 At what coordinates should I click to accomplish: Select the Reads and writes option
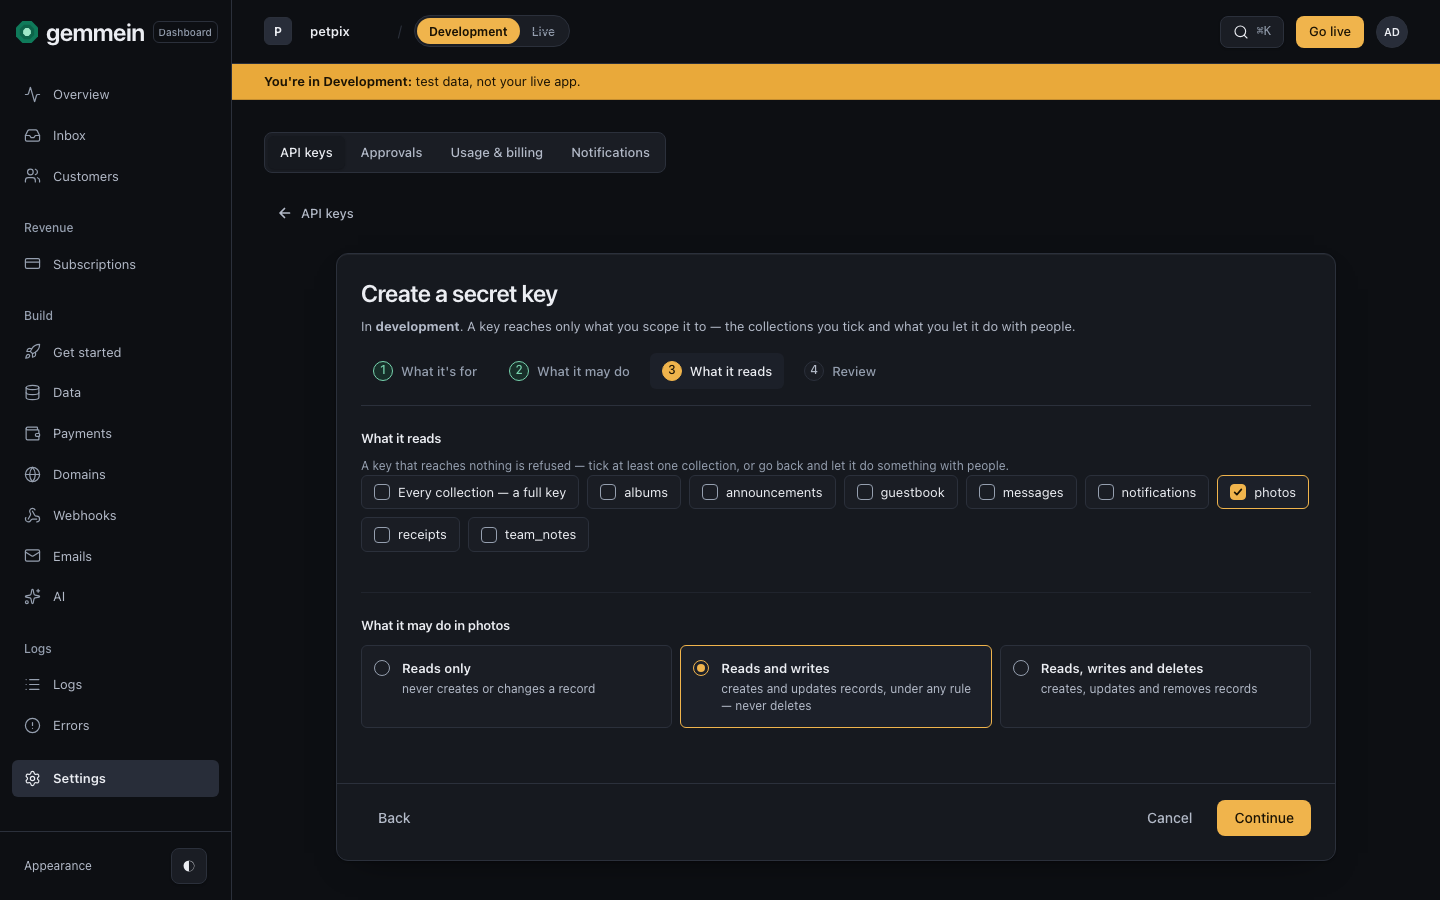coord(836,686)
